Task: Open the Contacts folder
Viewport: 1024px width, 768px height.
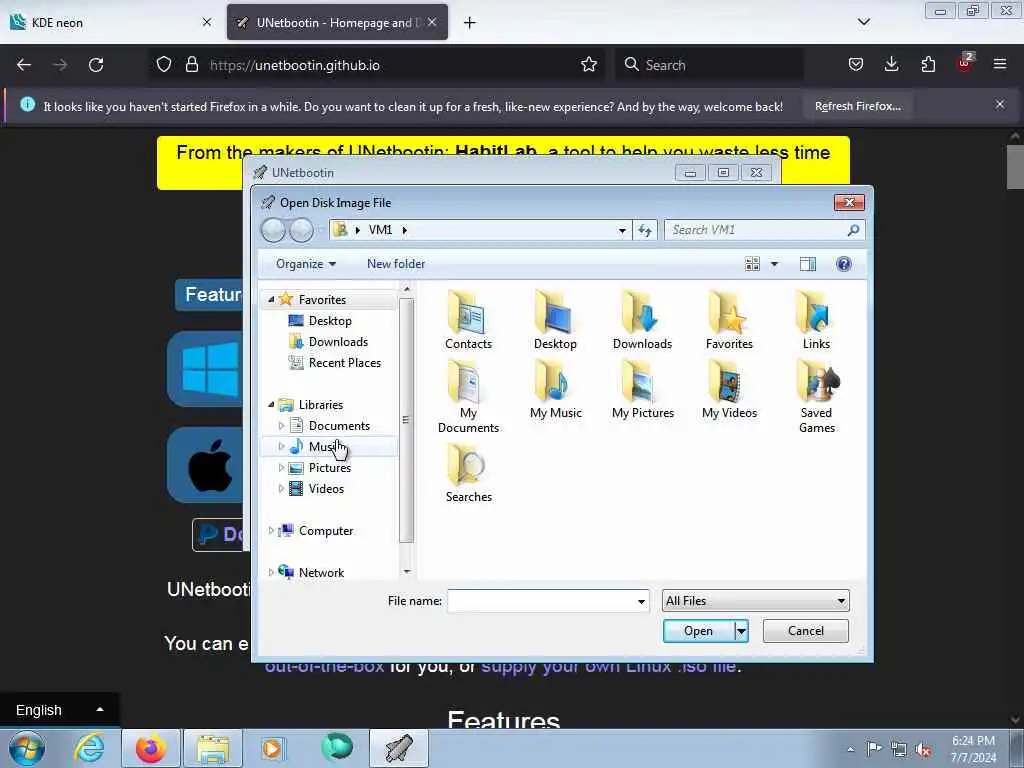Action: [x=468, y=321]
